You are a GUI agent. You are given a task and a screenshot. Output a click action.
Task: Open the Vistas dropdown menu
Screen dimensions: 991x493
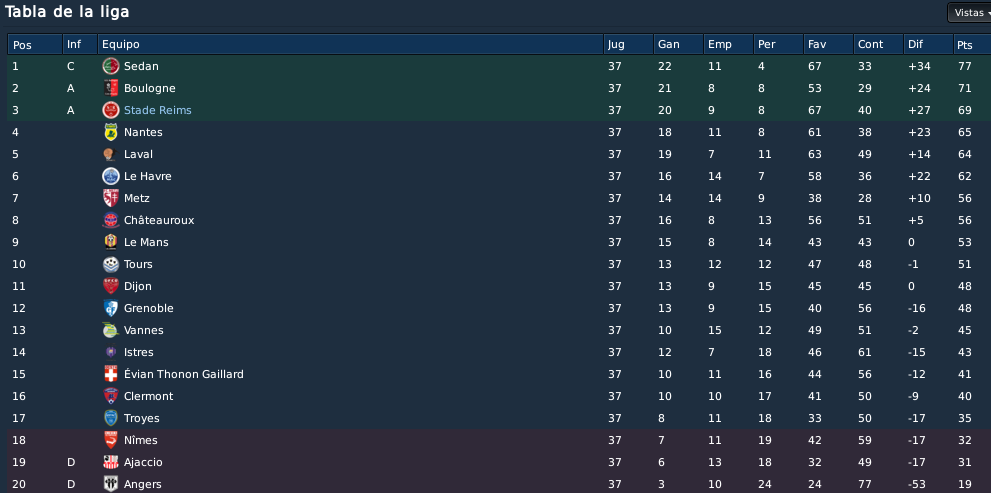pos(969,13)
